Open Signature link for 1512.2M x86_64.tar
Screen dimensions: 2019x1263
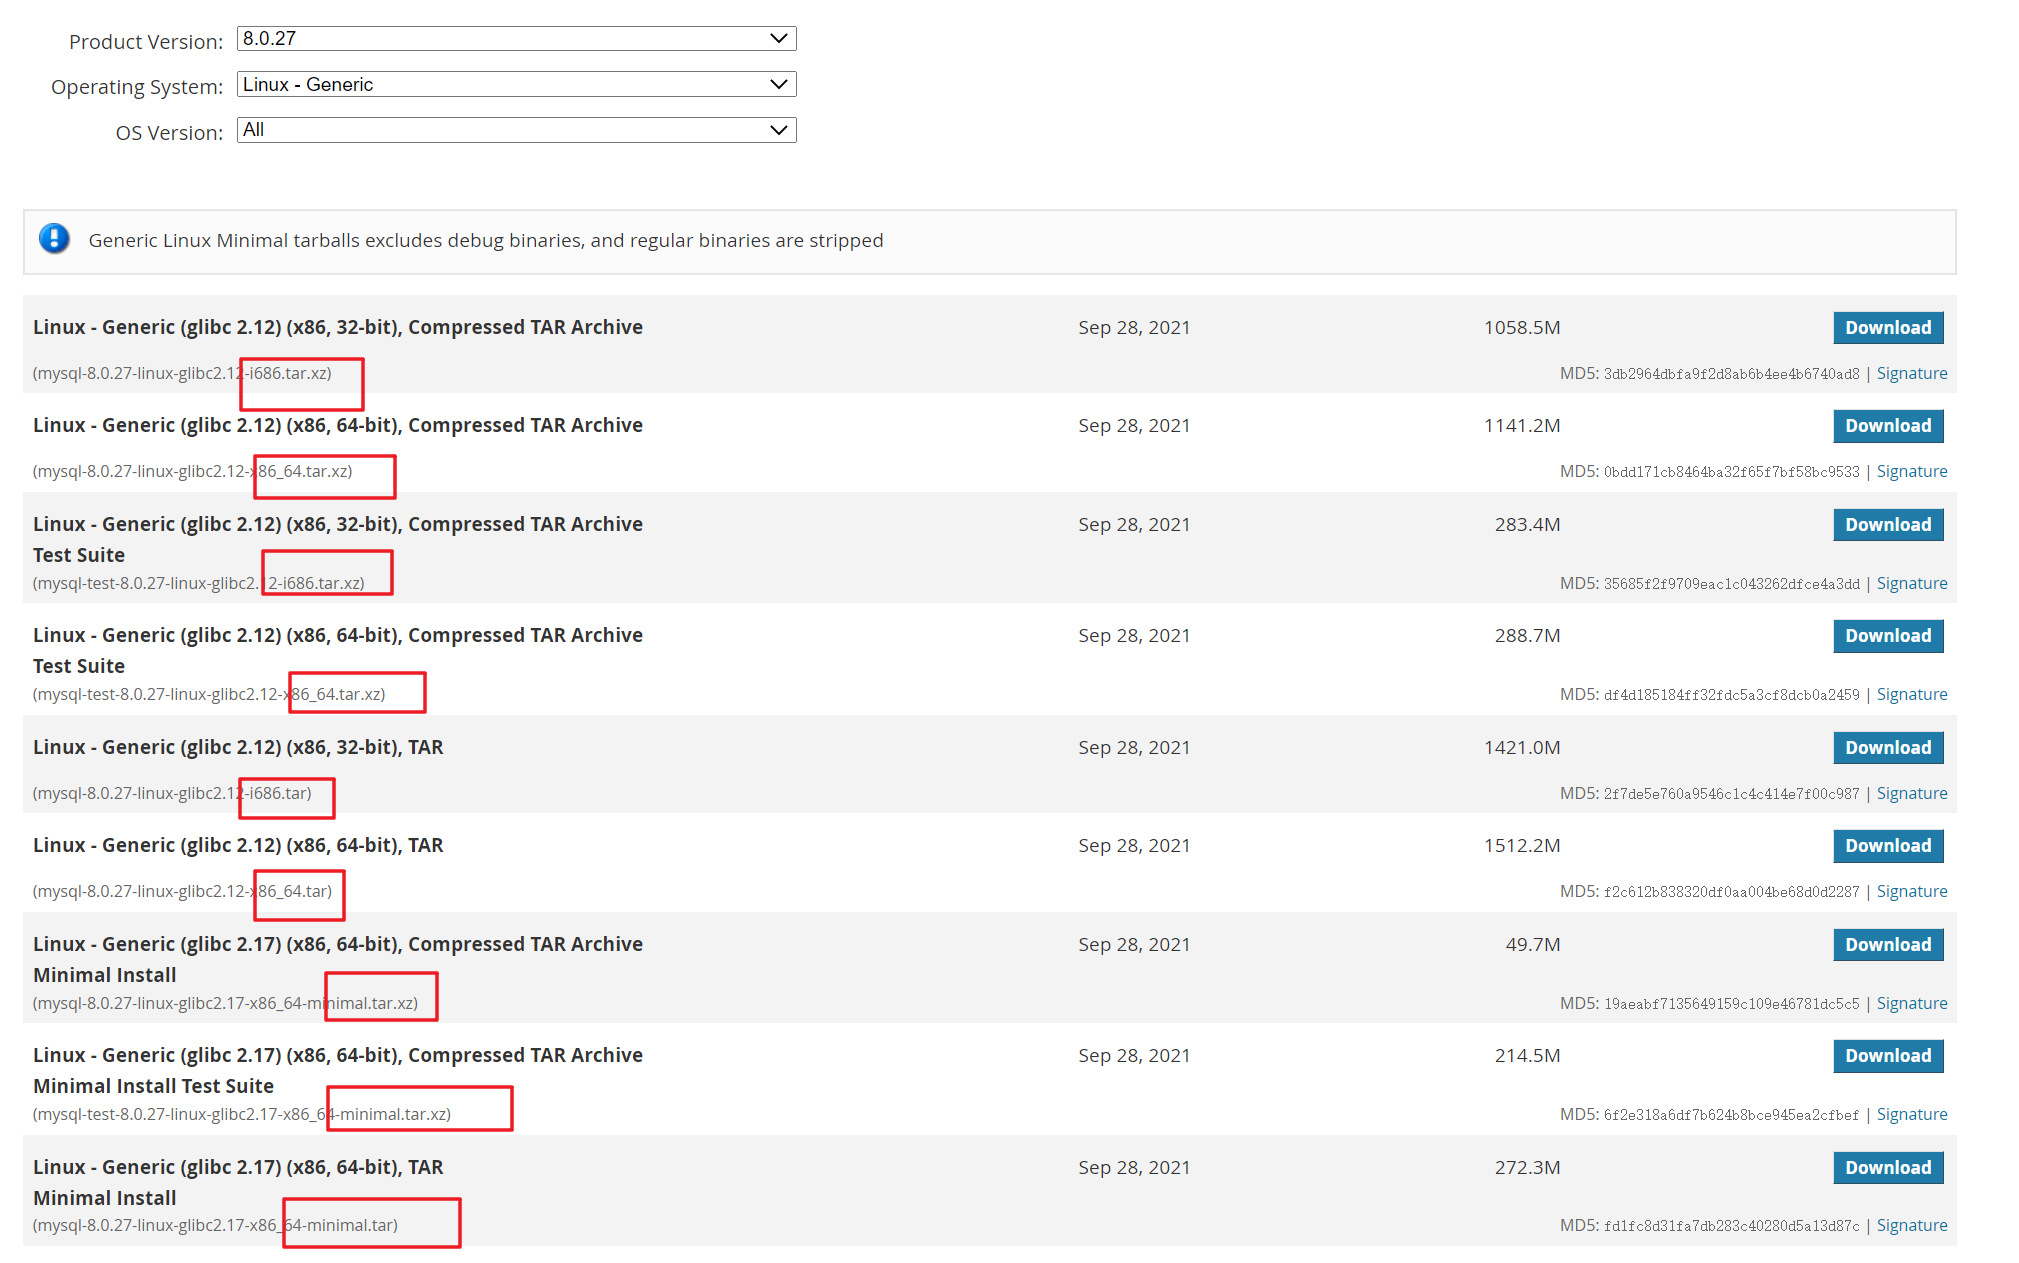(1911, 891)
